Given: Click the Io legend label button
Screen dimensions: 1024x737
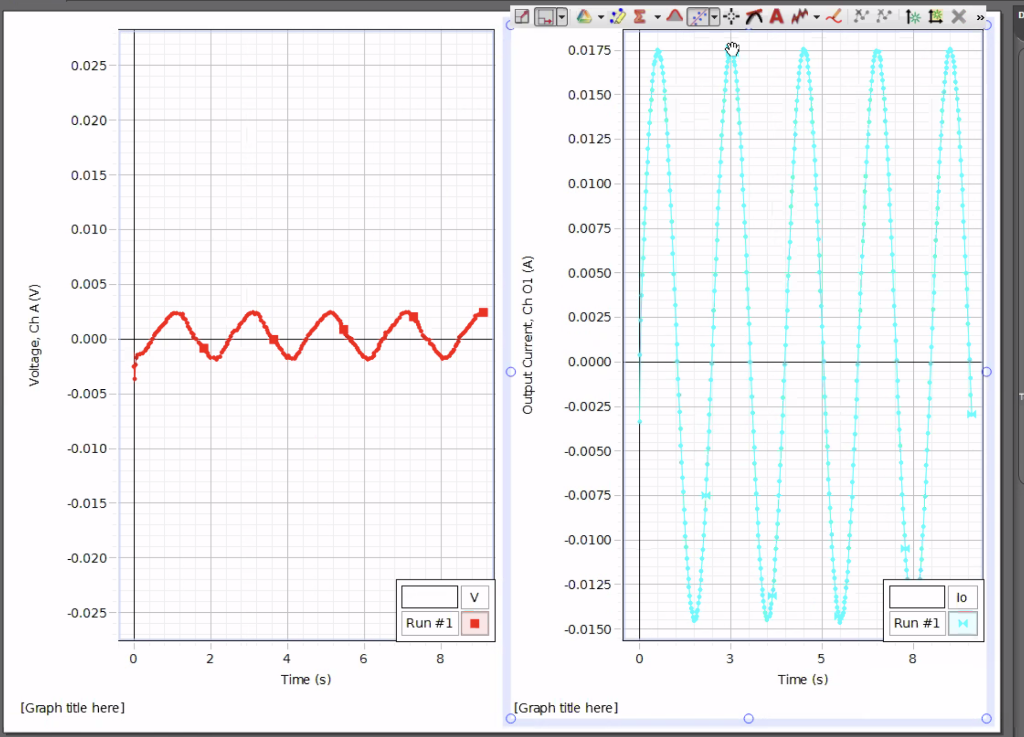Looking at the screenshot, I should pos(961,597).
